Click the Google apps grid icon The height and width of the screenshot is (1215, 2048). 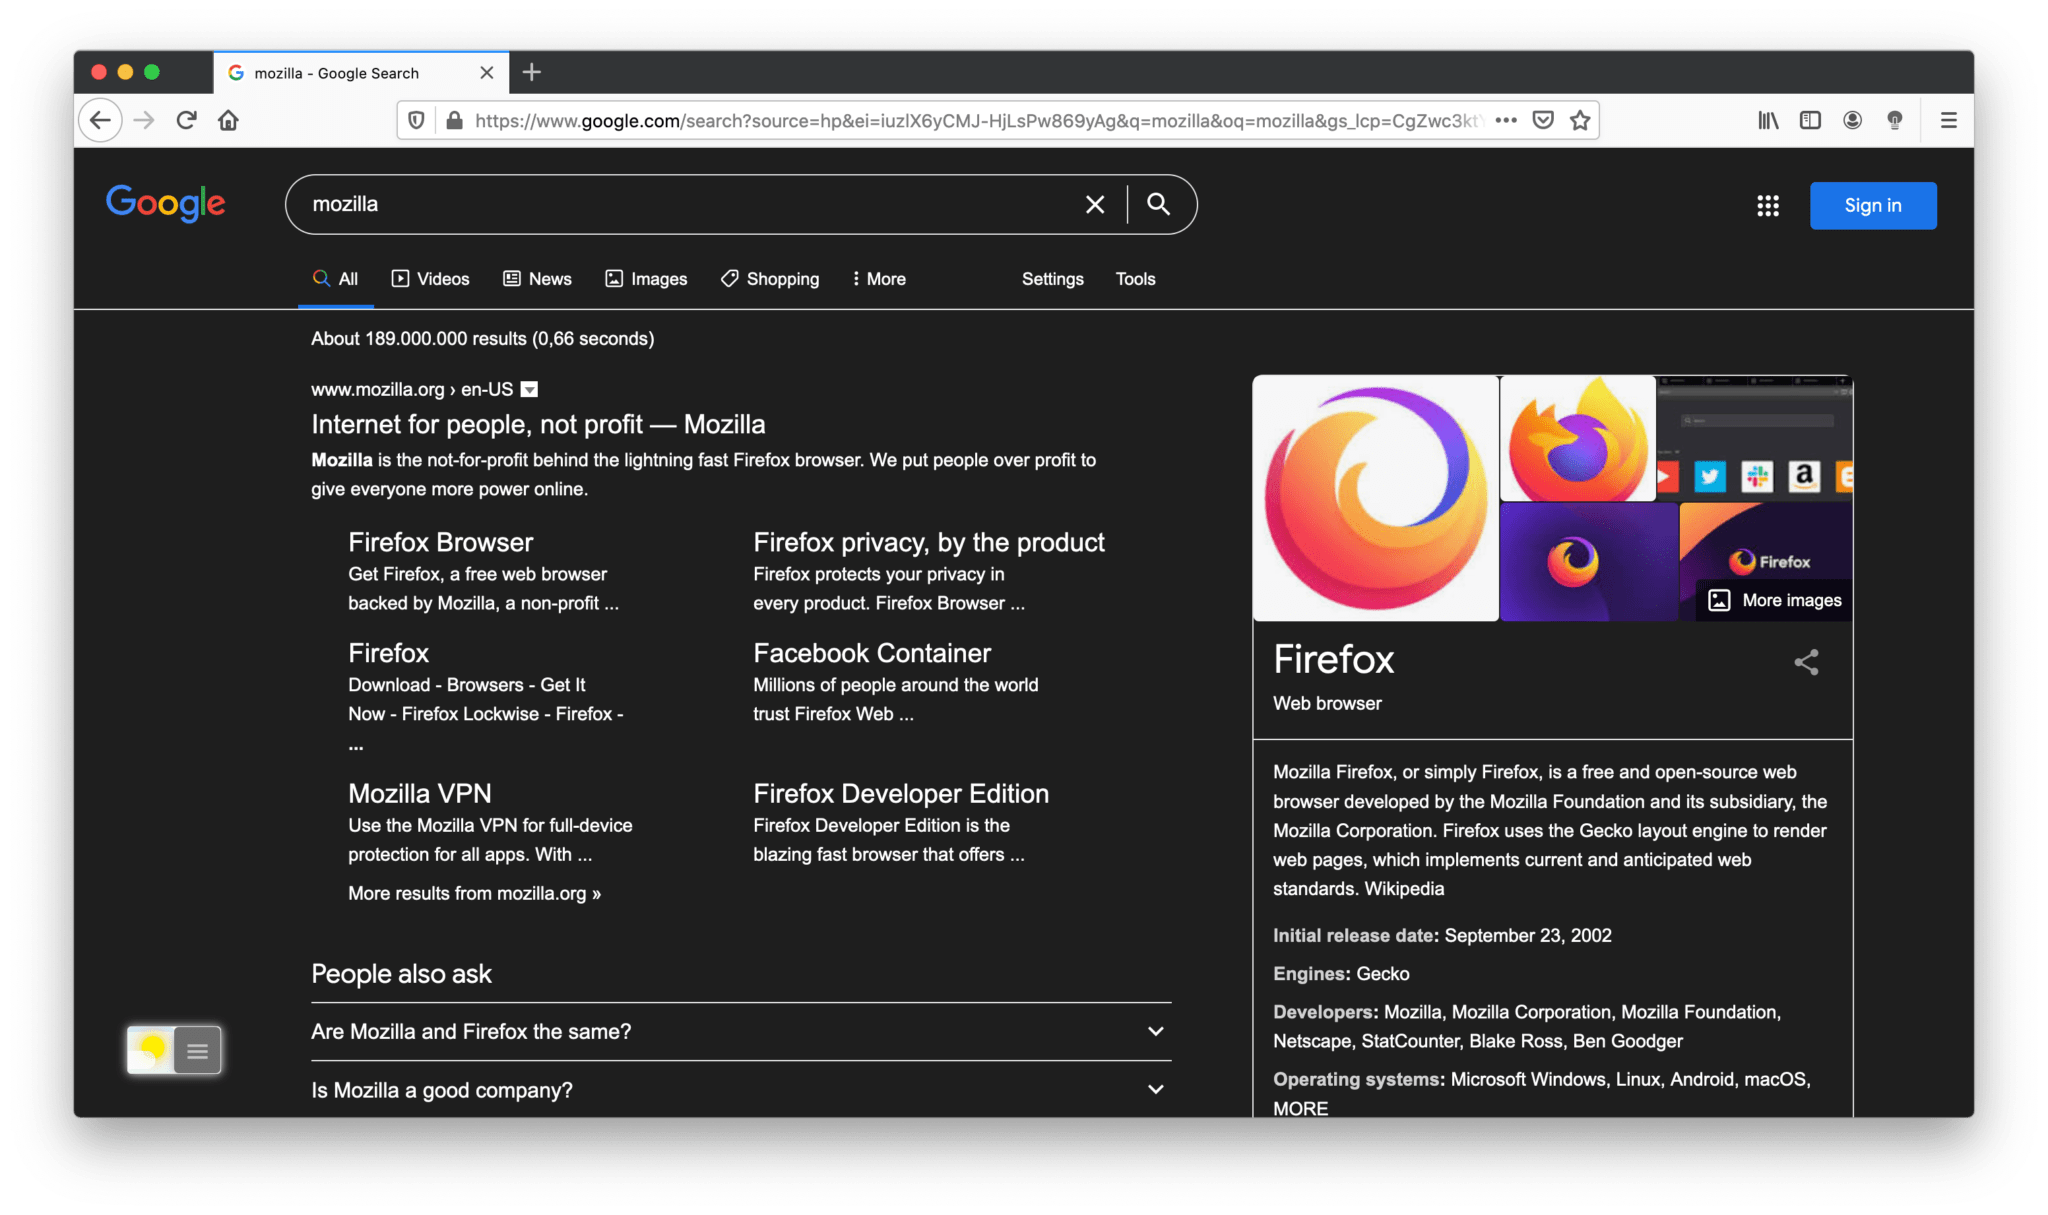coord(1767,205)
